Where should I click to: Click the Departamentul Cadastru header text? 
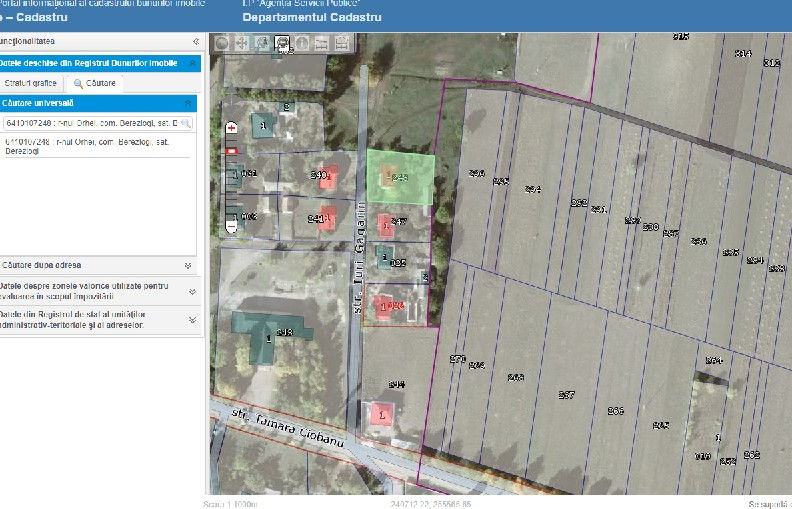click(x=312, y=17)
